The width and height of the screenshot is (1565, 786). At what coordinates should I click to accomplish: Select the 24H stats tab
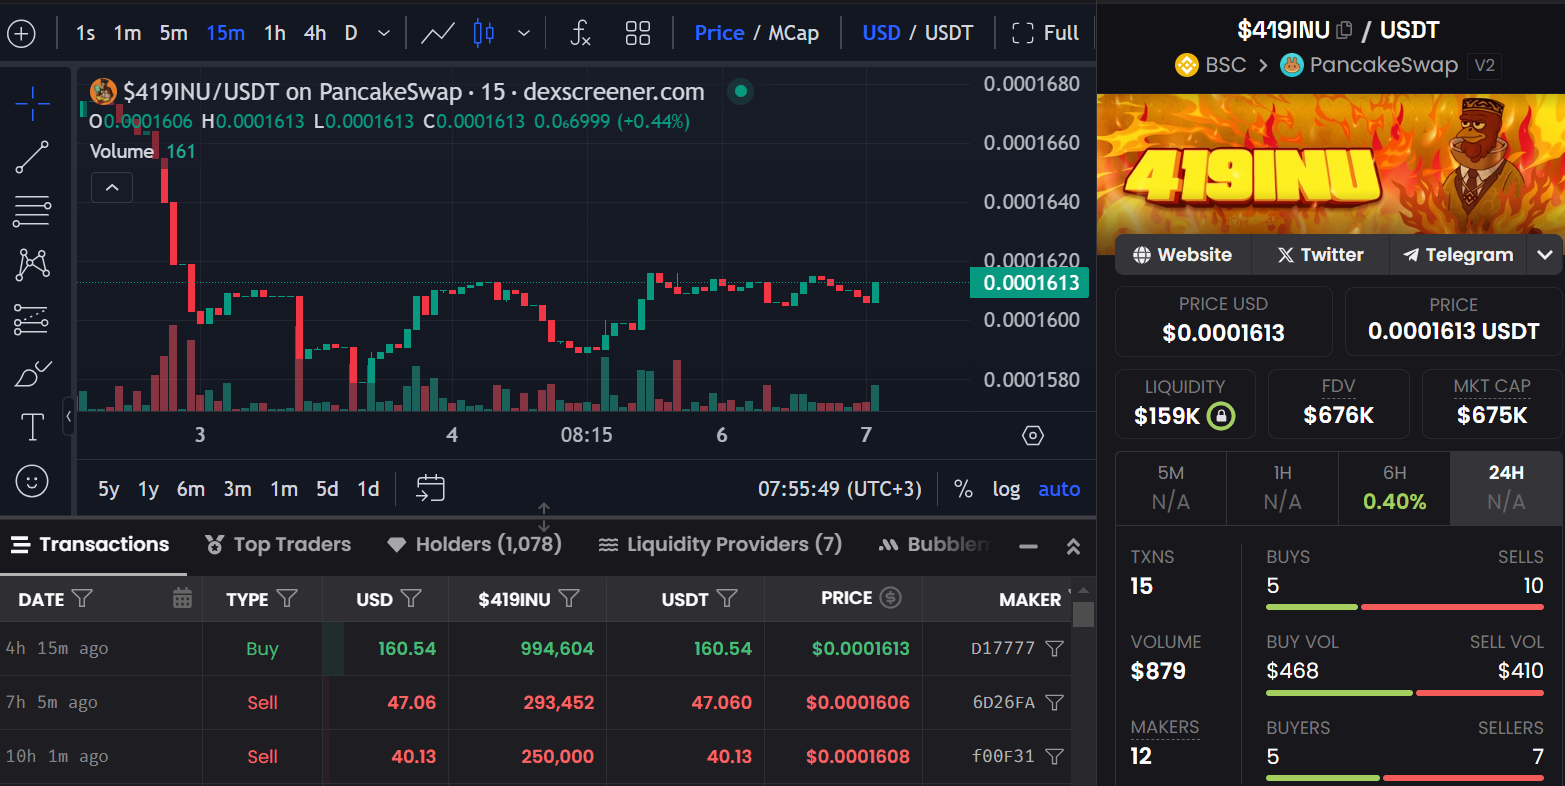pos(1506,488)
